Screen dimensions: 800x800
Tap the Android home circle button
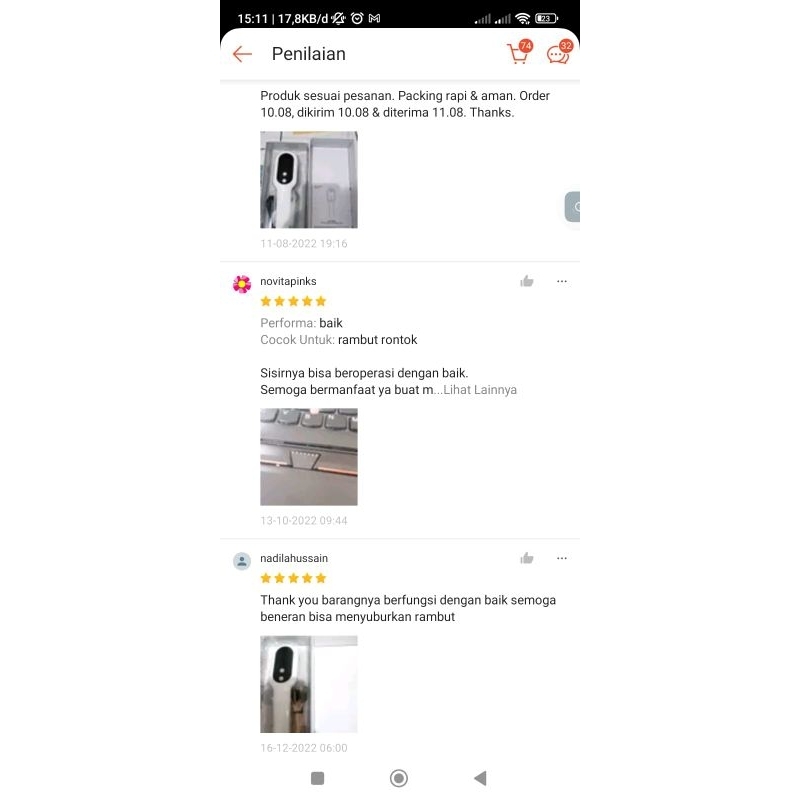point(398,778)
